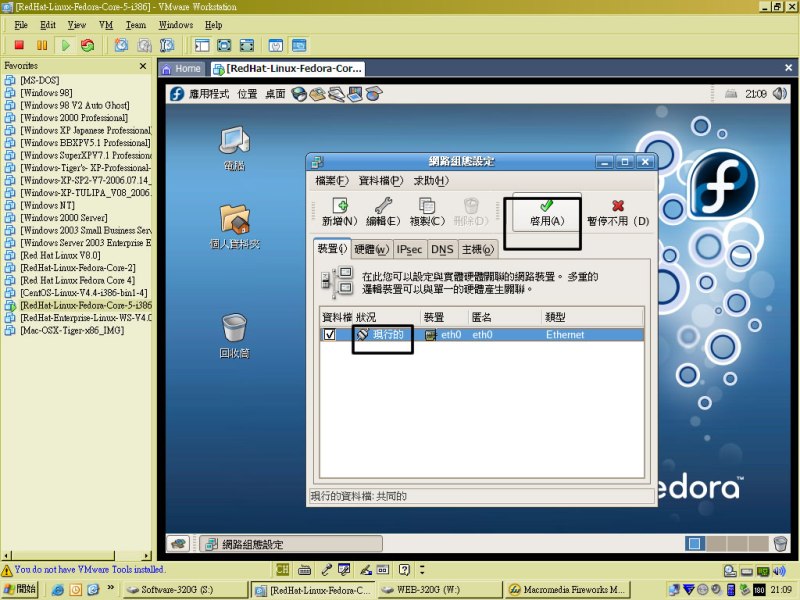Image resolution: width=800 pixels, height=600 pixels.
Task: Click the 啟用(A) activate button
Action: (546, 213)
